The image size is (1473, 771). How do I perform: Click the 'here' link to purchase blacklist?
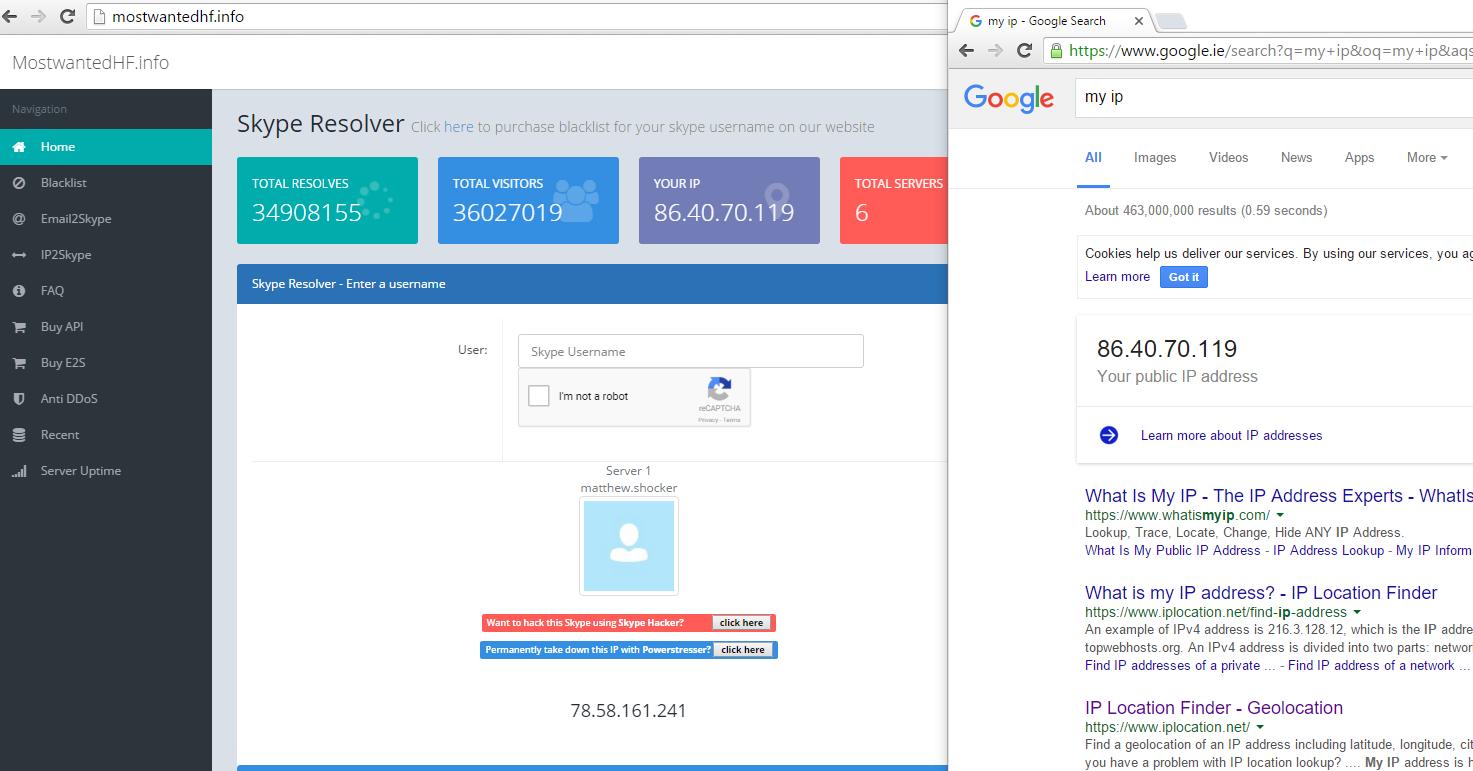459,127
